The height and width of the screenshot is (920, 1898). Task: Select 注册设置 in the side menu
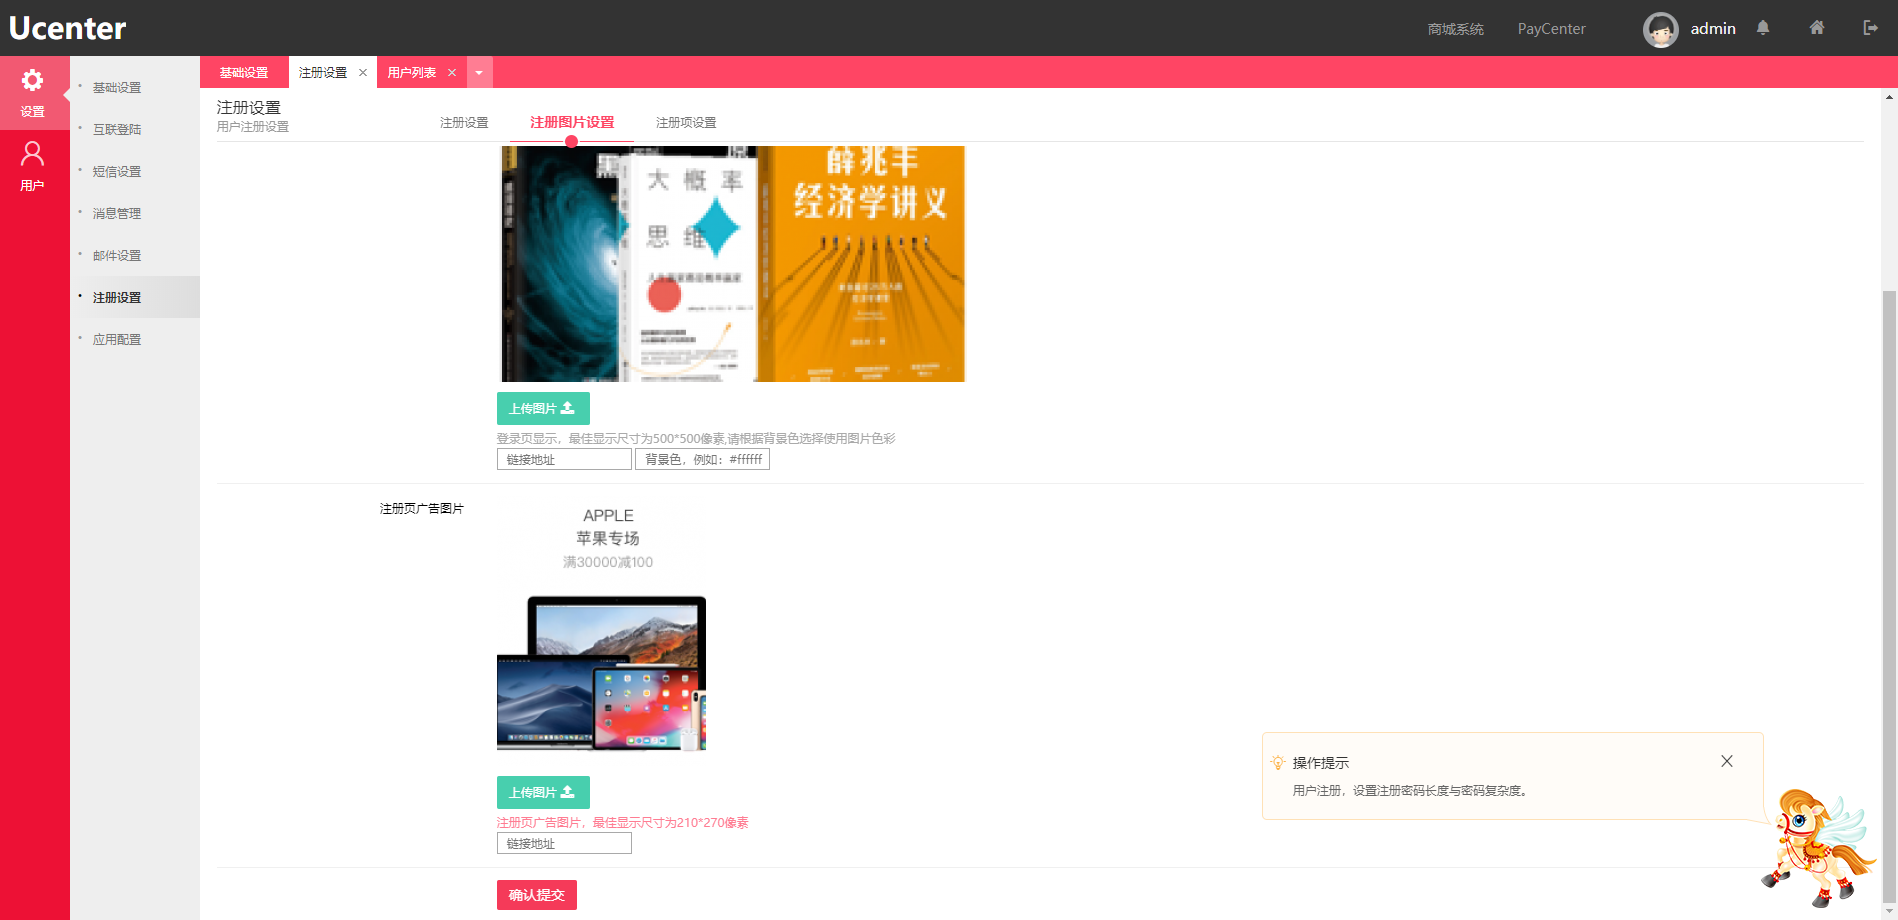(x=135, y=297)
